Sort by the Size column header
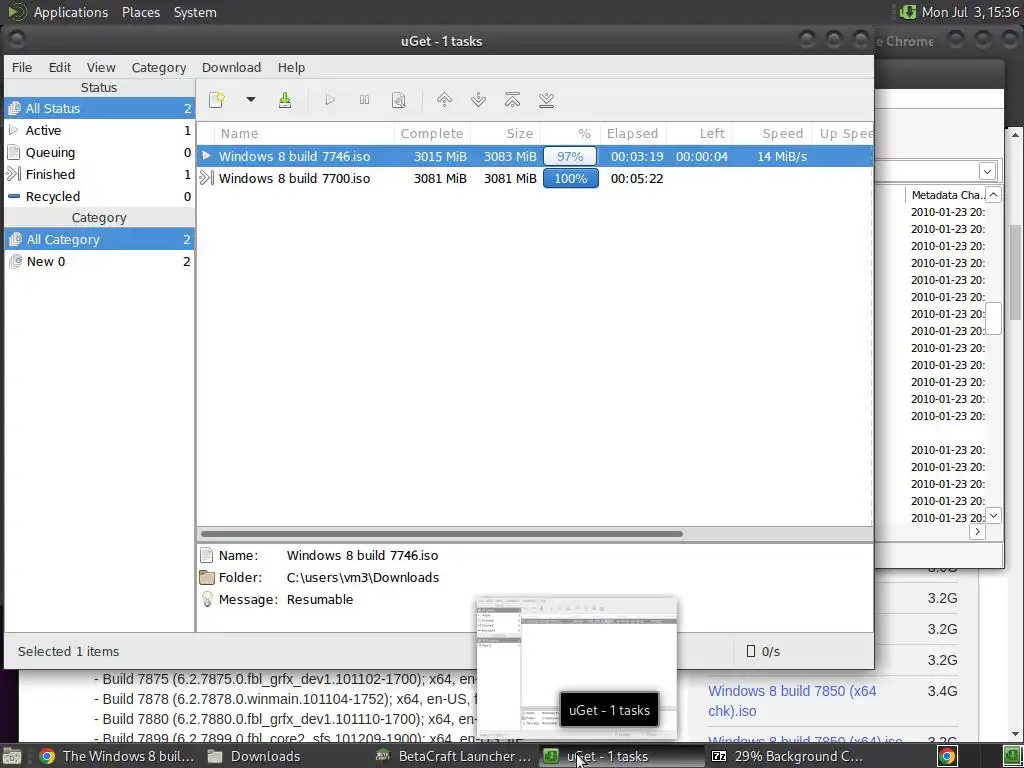This screenshot has height=768, width=1024. coord(505,133)
